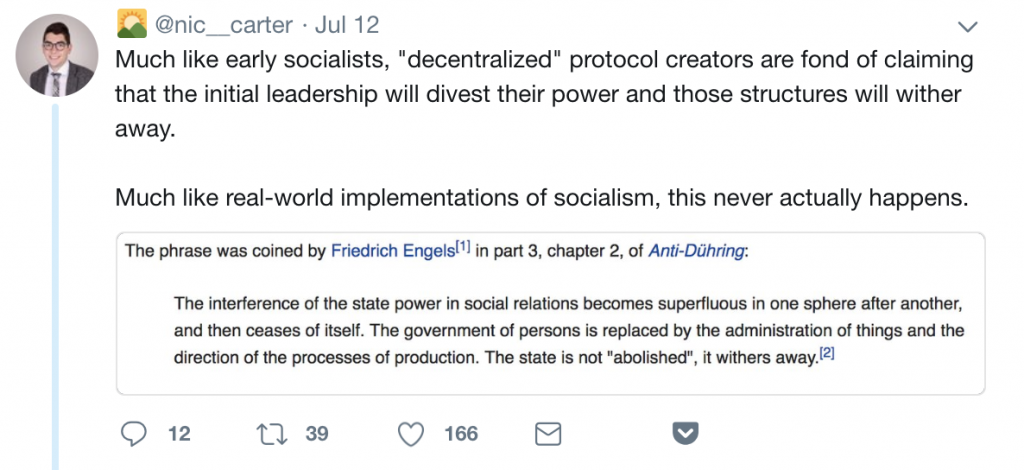Click the 166 likes count

461,434
